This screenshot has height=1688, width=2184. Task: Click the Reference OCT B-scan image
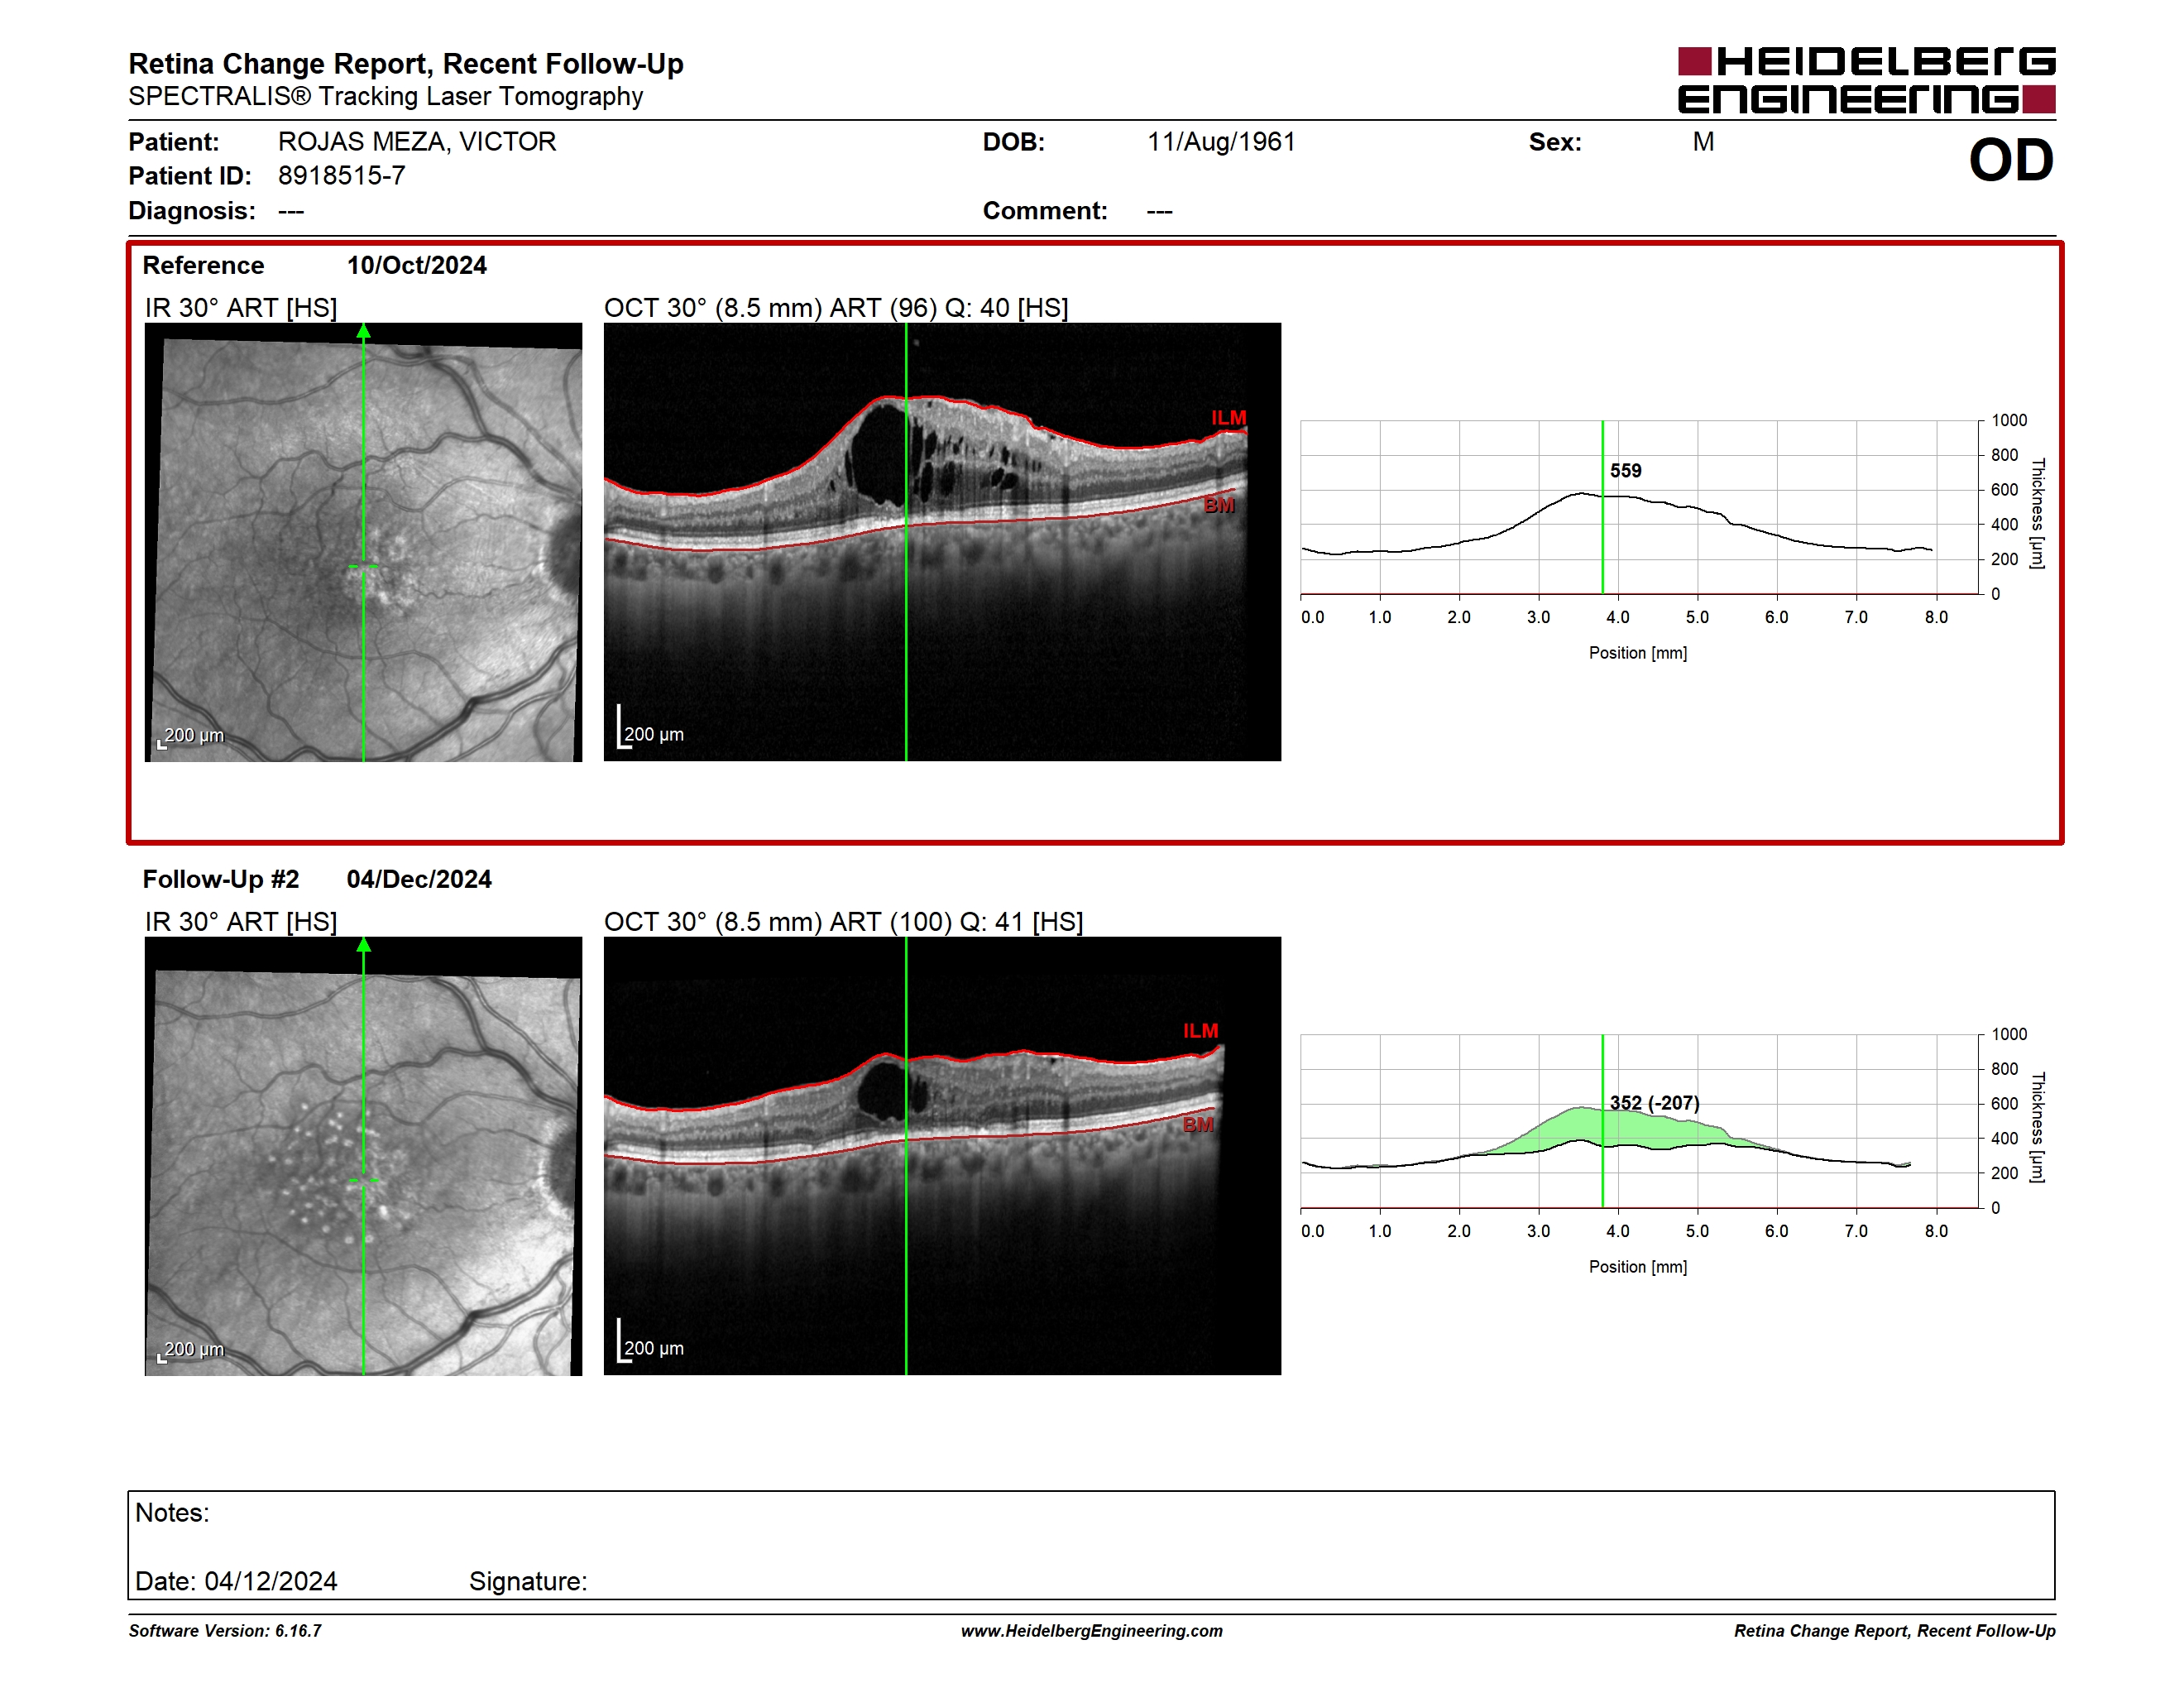click(x=942, y=542)
